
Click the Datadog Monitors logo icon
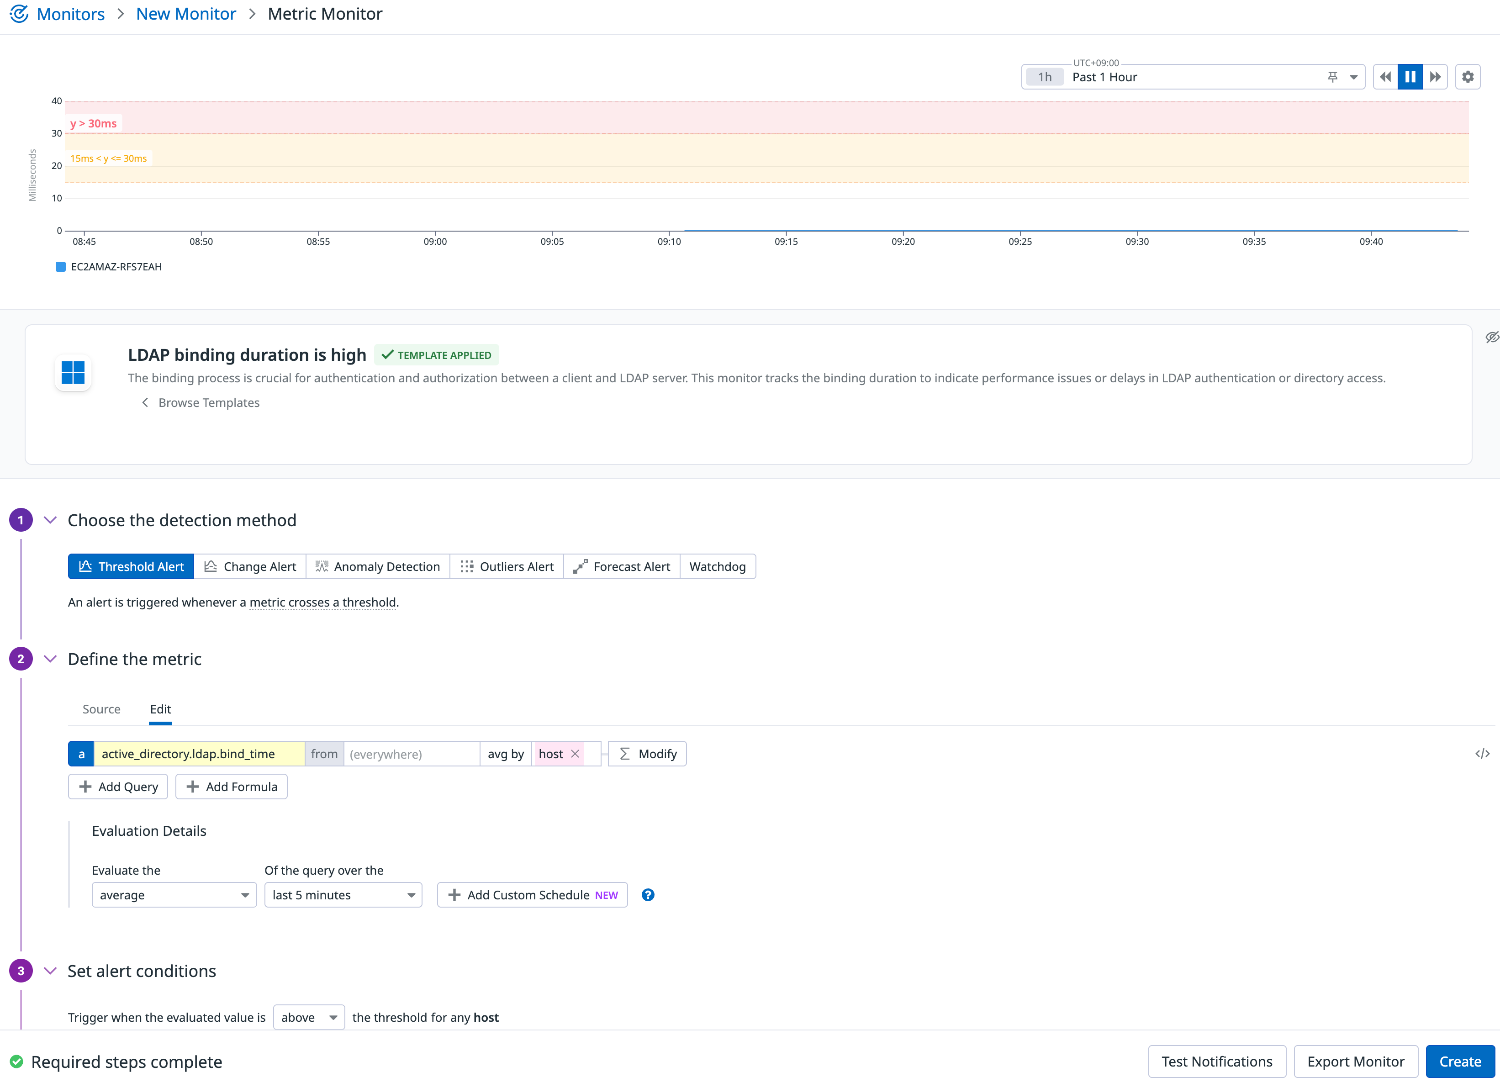pos(19,14)
